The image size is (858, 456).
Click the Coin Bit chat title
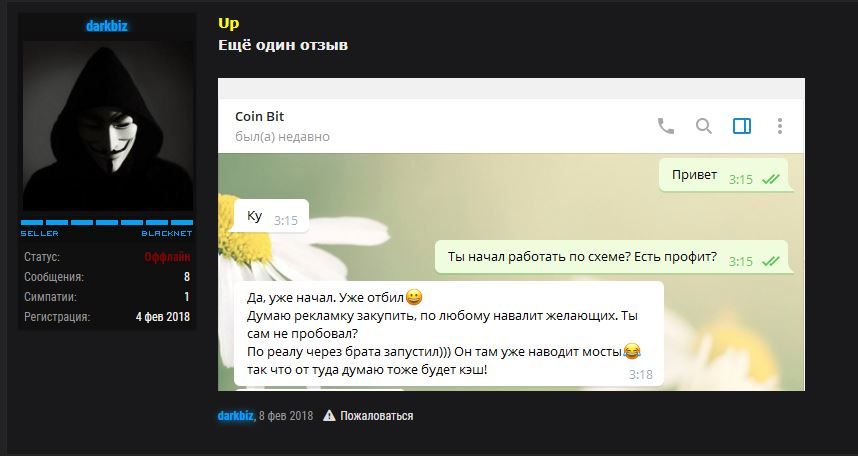pyautogui.click(x=259, y=116)
